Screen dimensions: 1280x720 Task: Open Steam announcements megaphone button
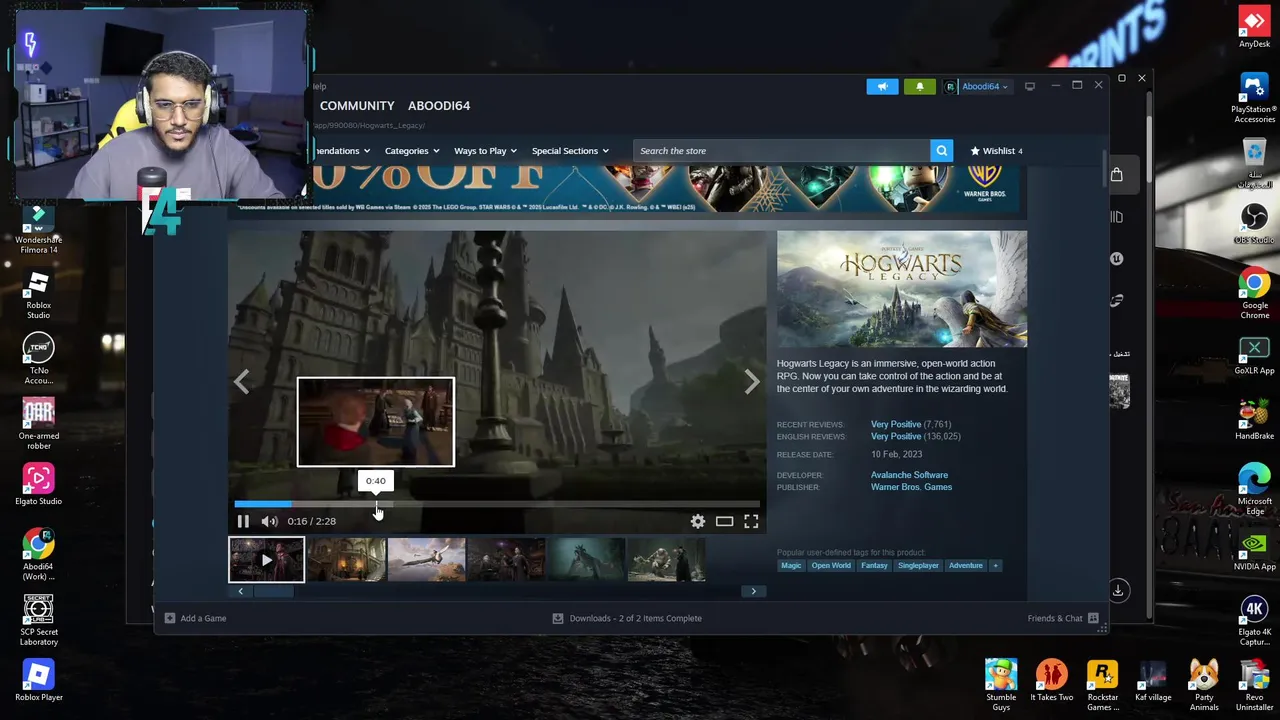coord(883,87)
